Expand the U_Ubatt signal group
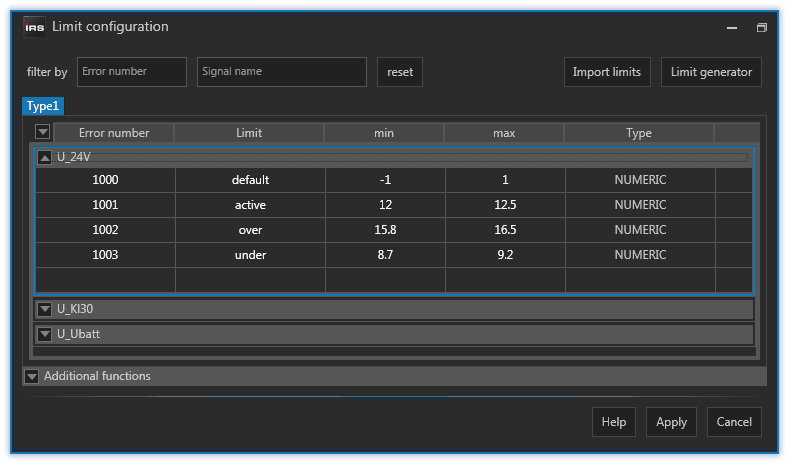The width and height of the screenshot is (789, 464). pyautogui.click(x=45, y=334)
